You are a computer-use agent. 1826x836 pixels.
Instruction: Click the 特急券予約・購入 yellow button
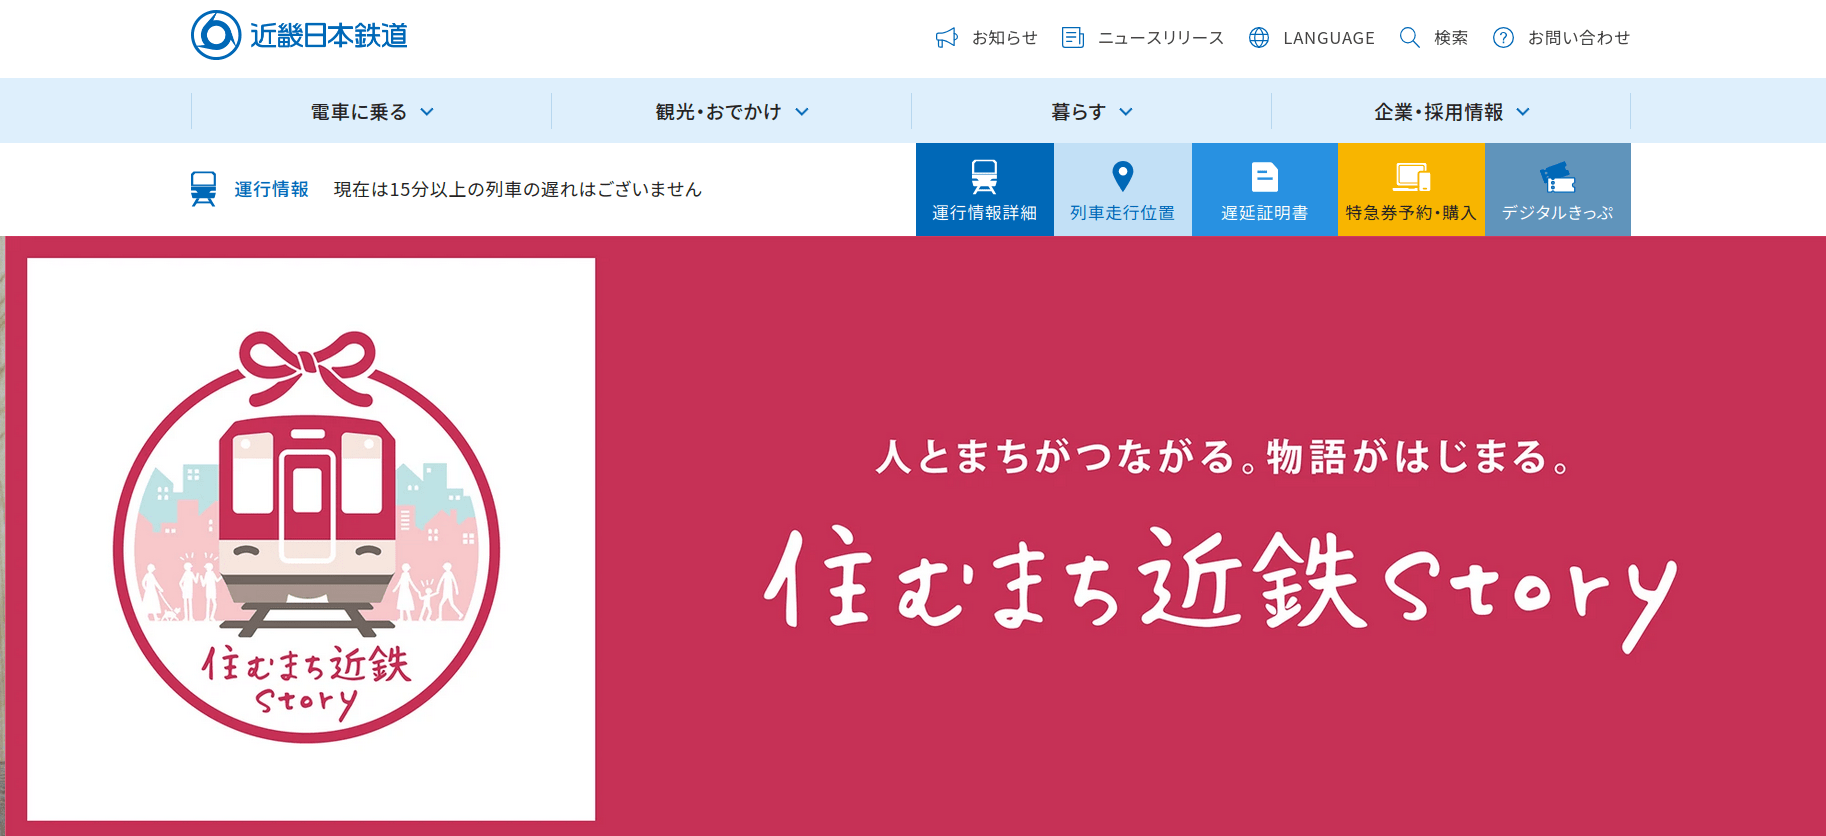click(1411, 190)
